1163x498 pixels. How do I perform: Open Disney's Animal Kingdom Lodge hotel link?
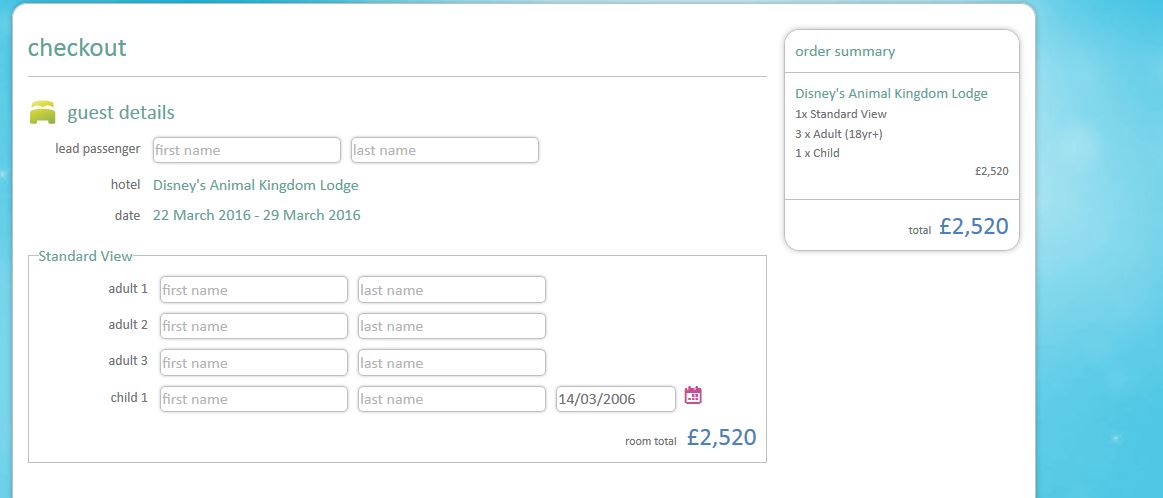click(x=255, y=185)
